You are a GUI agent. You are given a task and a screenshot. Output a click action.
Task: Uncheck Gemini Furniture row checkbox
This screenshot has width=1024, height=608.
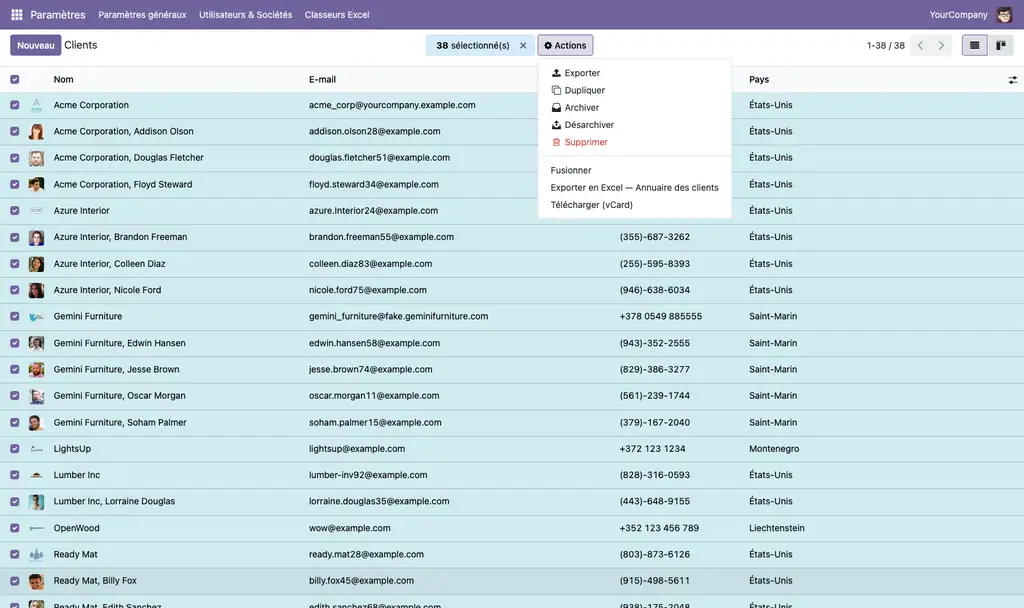tap(14, 317)
